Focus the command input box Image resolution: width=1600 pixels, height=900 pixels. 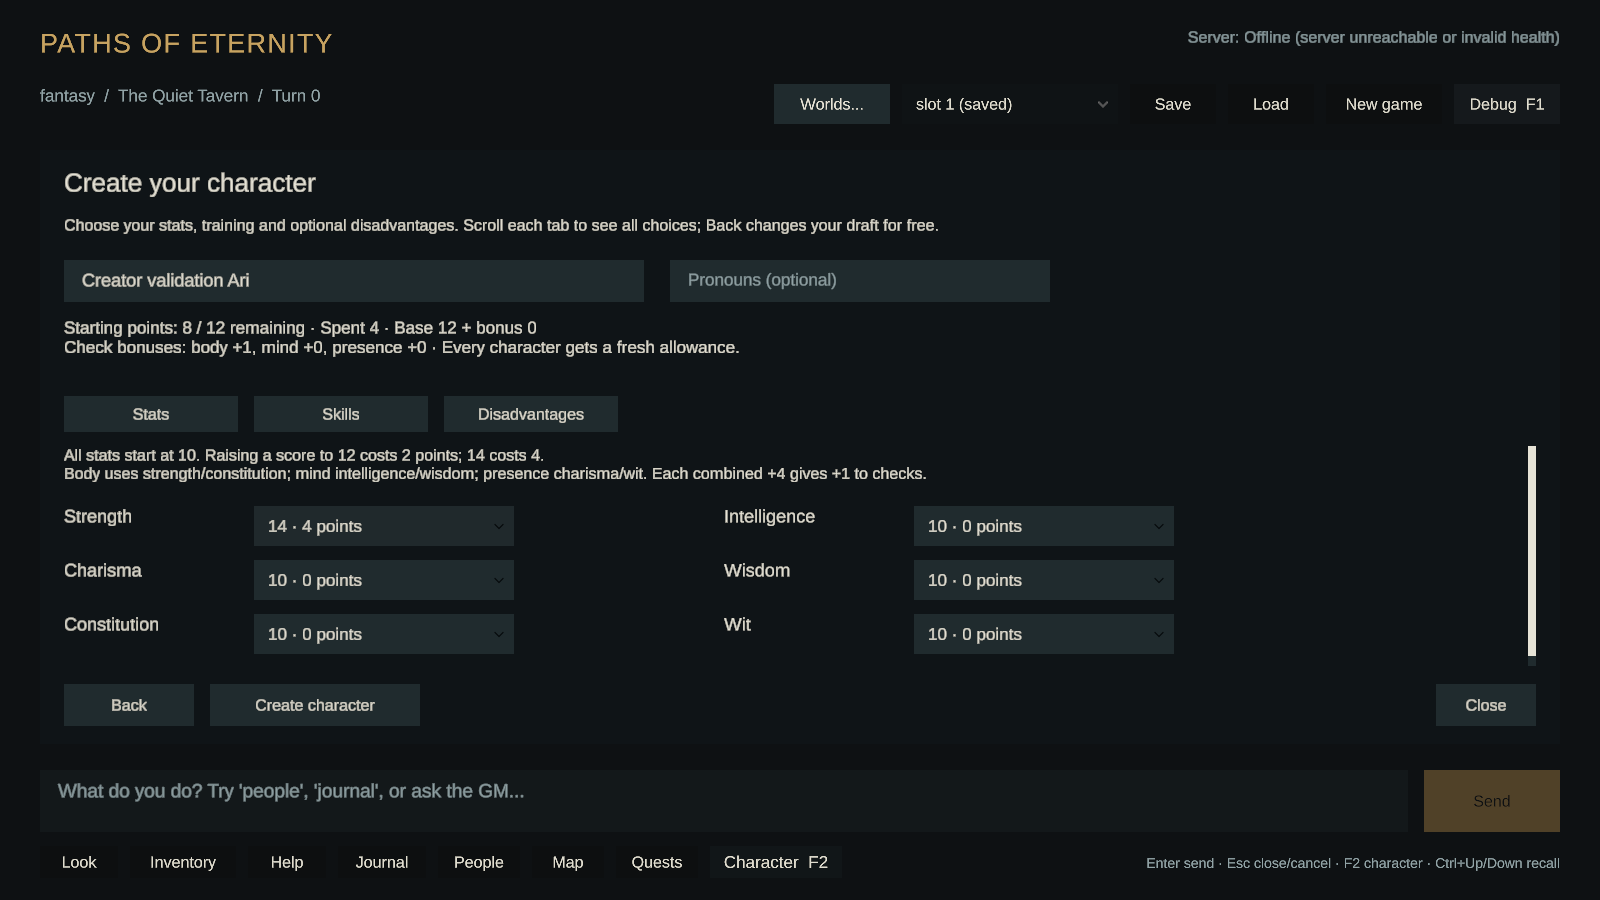tap(724, 801)
